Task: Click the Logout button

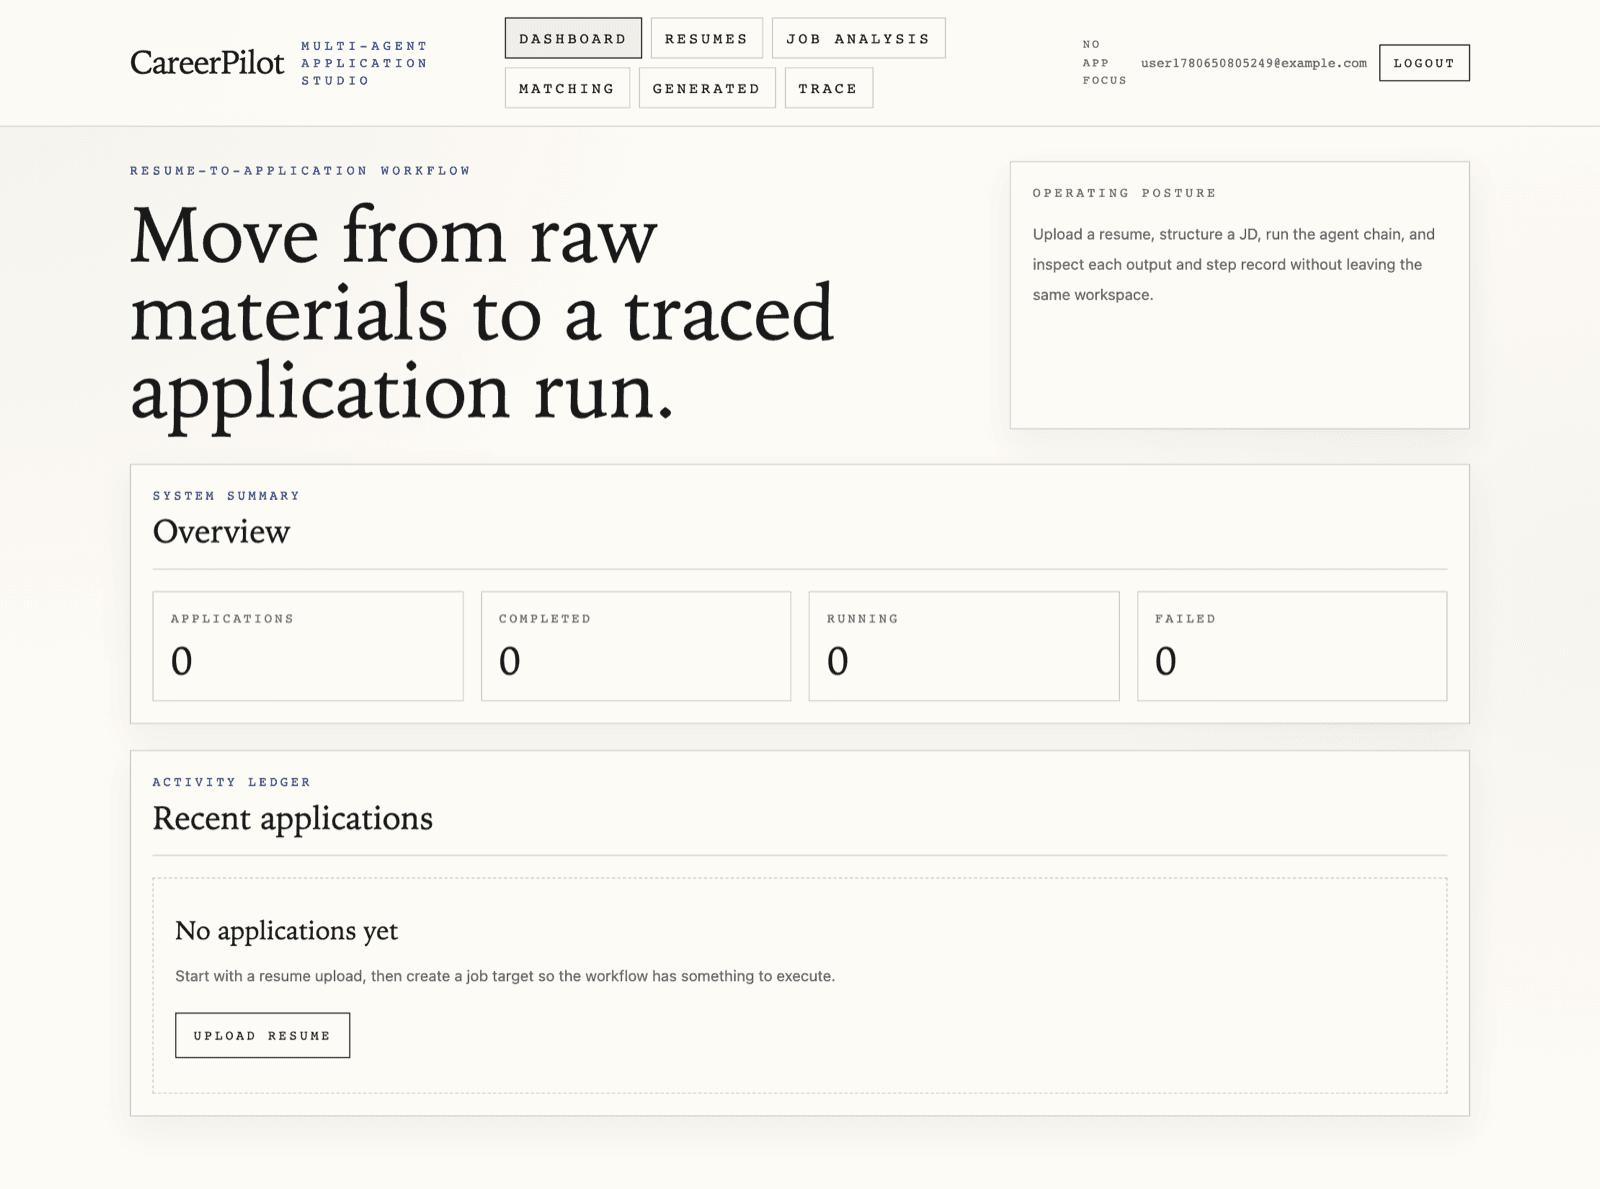Action: 1424,63
